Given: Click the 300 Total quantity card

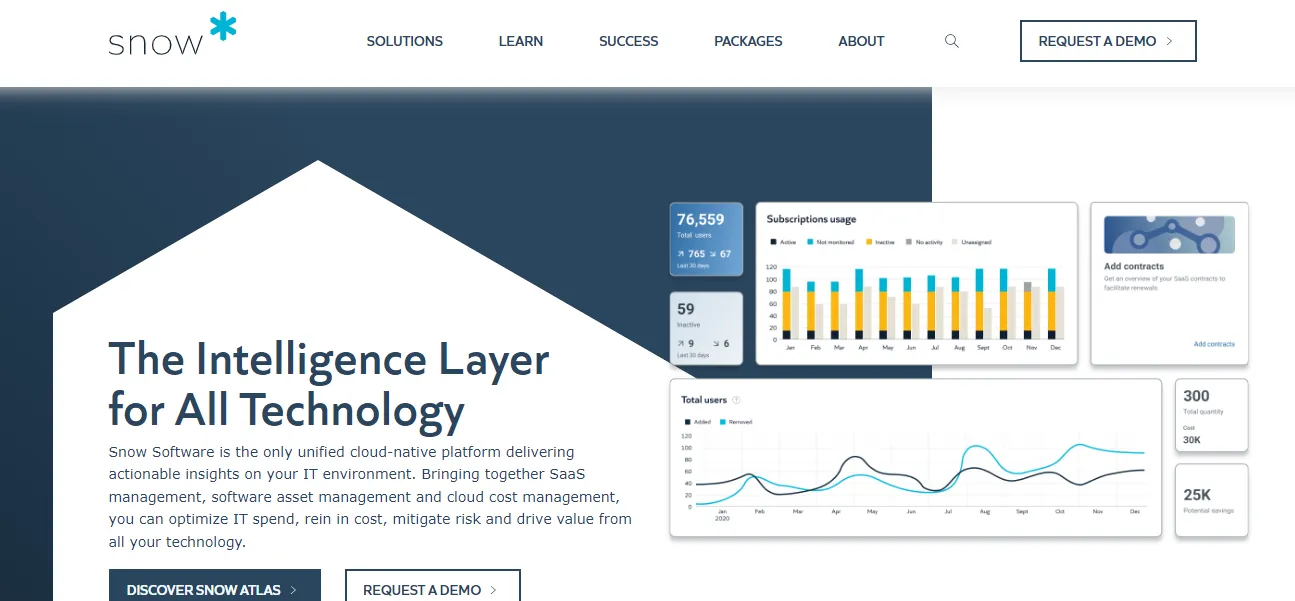Looking at the screenshot, I should tap(1211, 415).
